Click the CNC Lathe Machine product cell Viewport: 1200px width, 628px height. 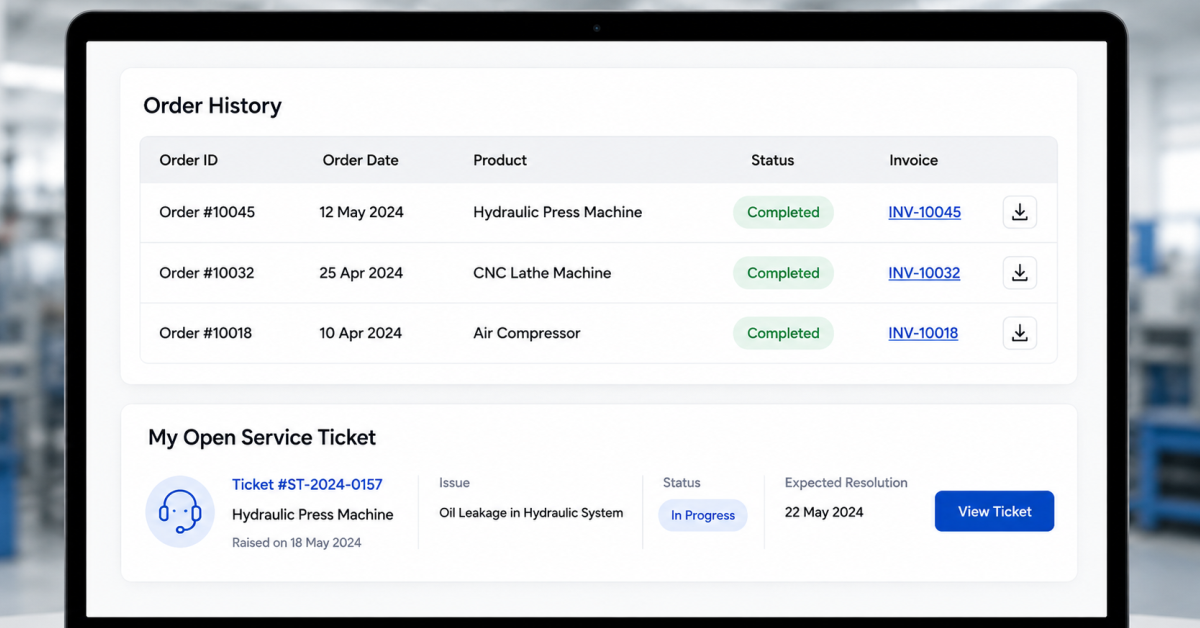(x=542, y=273)
